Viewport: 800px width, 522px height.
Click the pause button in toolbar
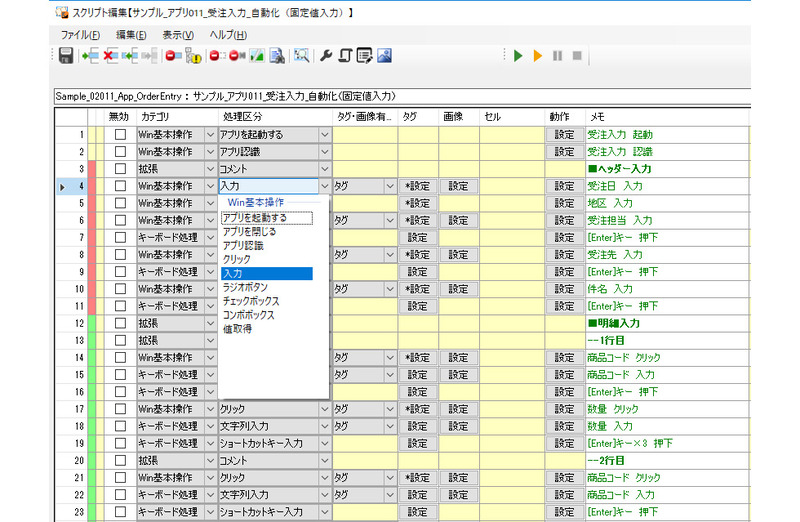pos(557,56)
